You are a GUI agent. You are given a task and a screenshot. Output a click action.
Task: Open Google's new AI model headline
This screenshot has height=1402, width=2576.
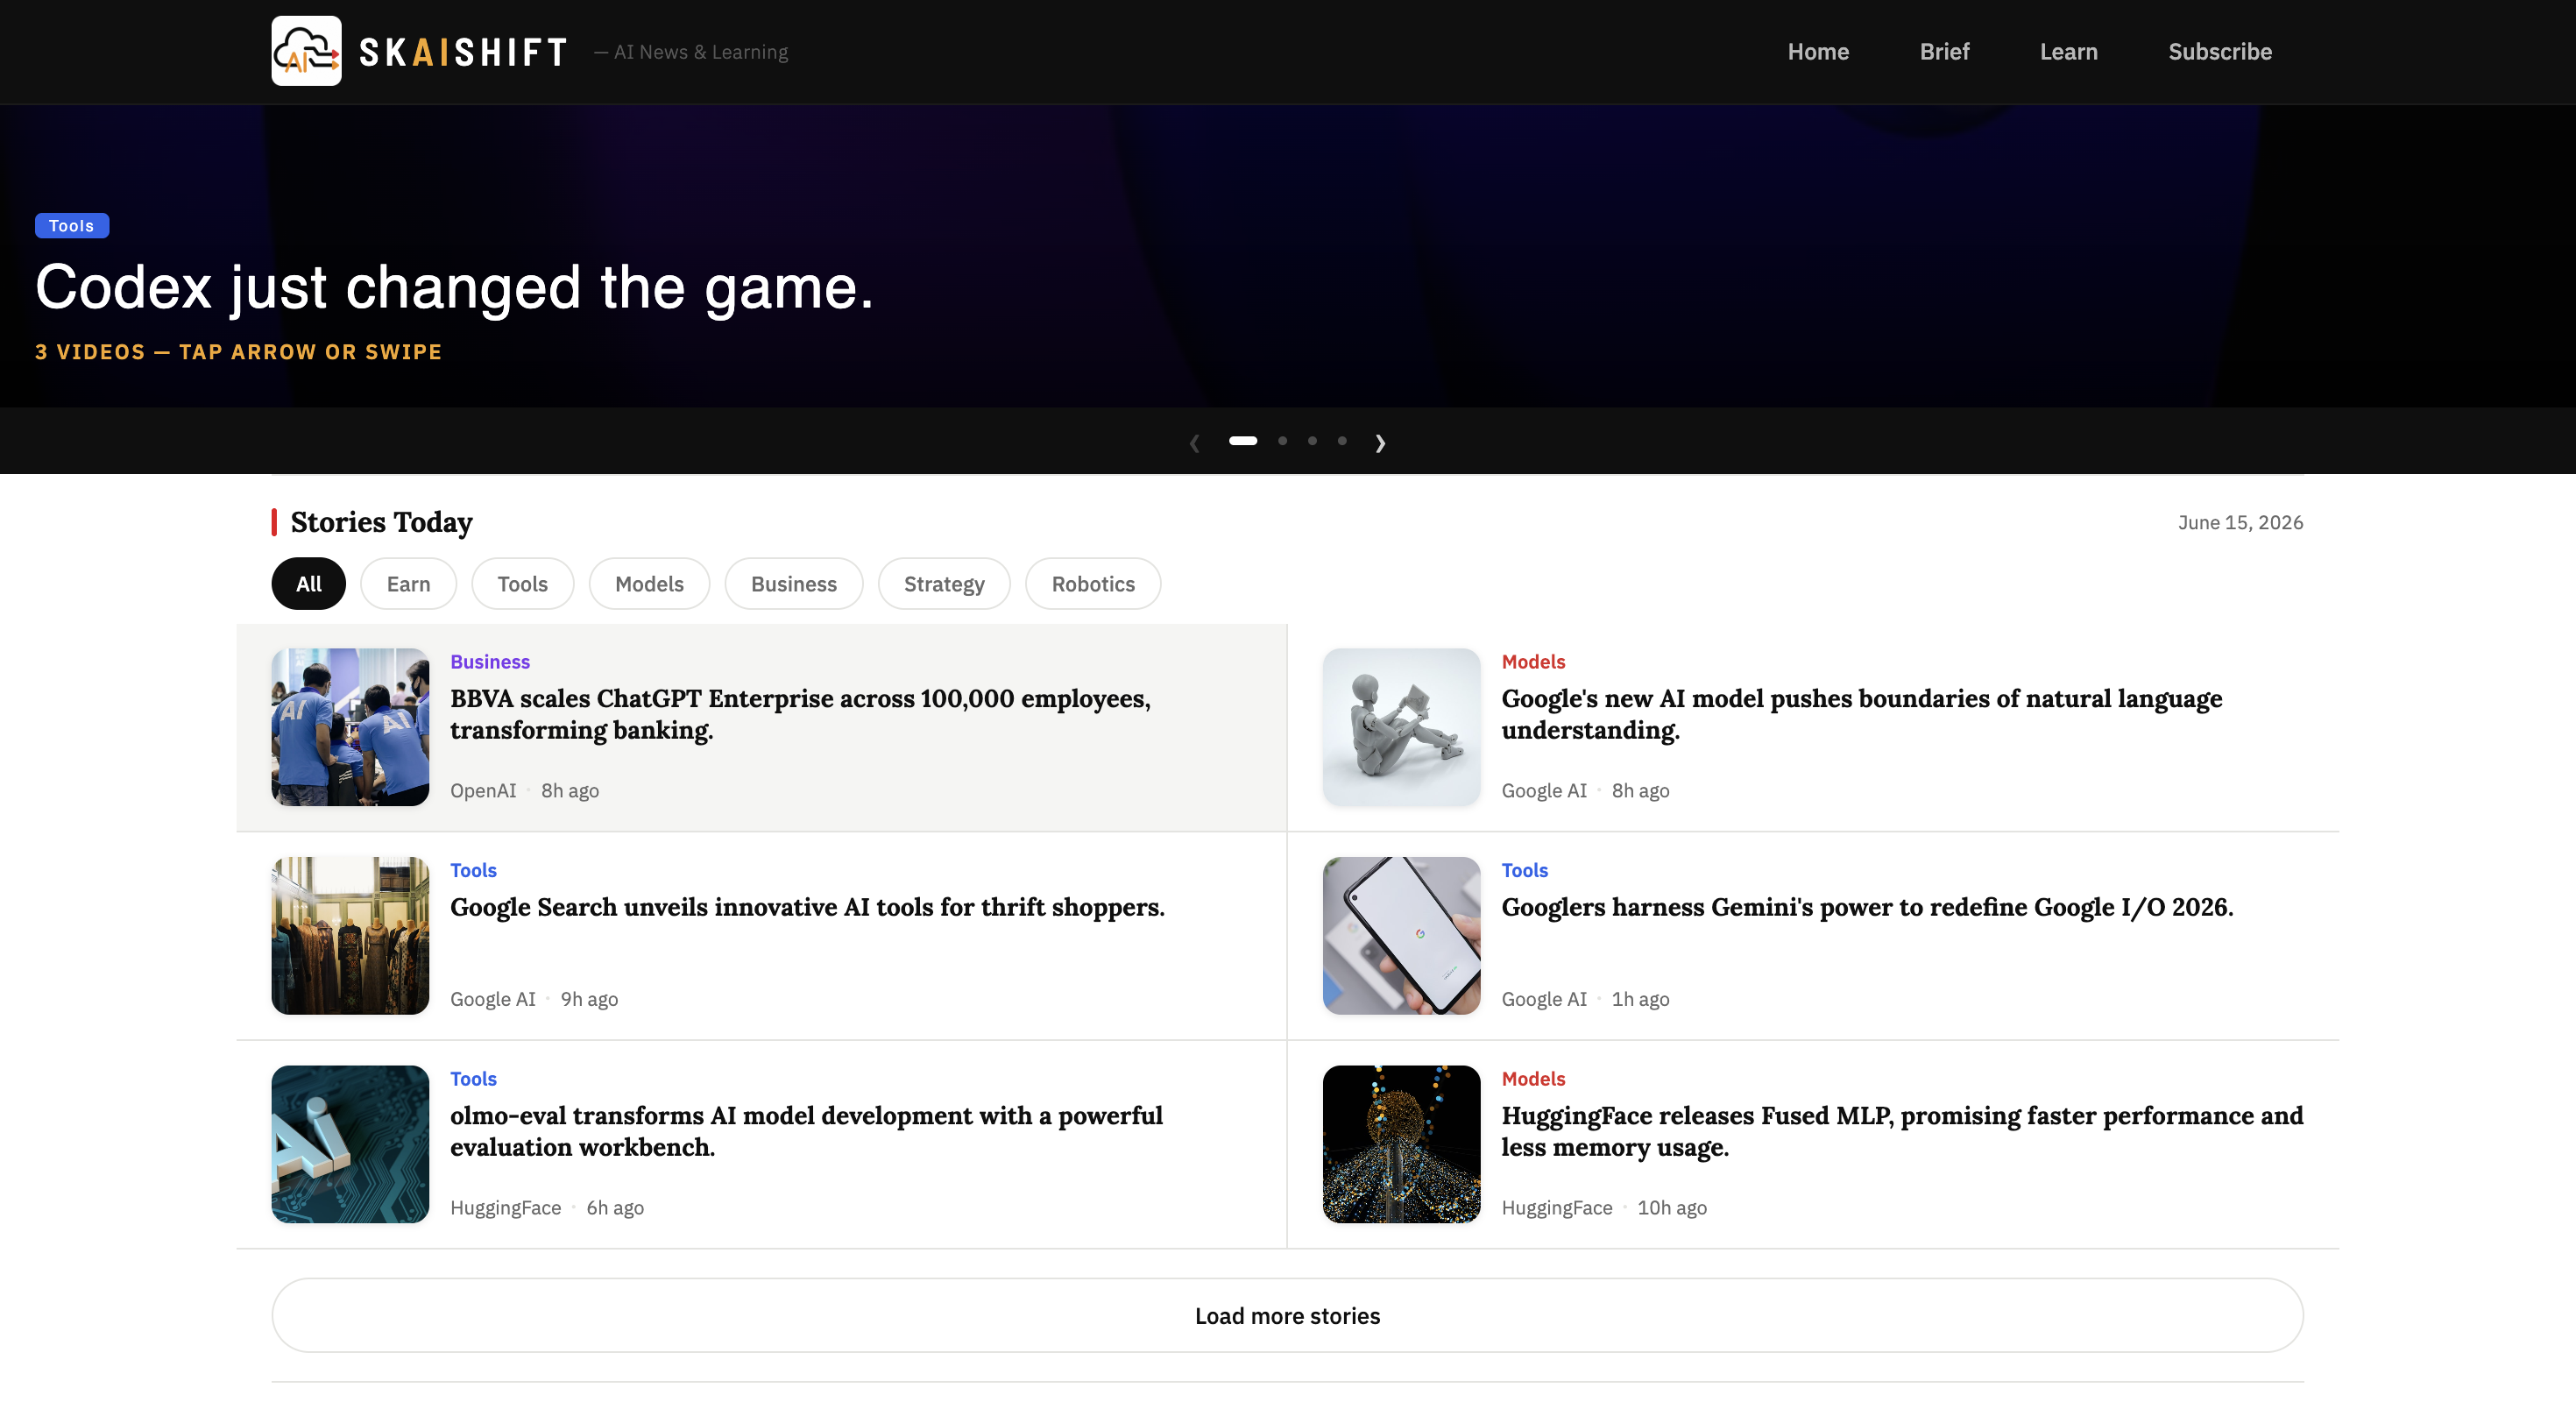(1861, 714)
